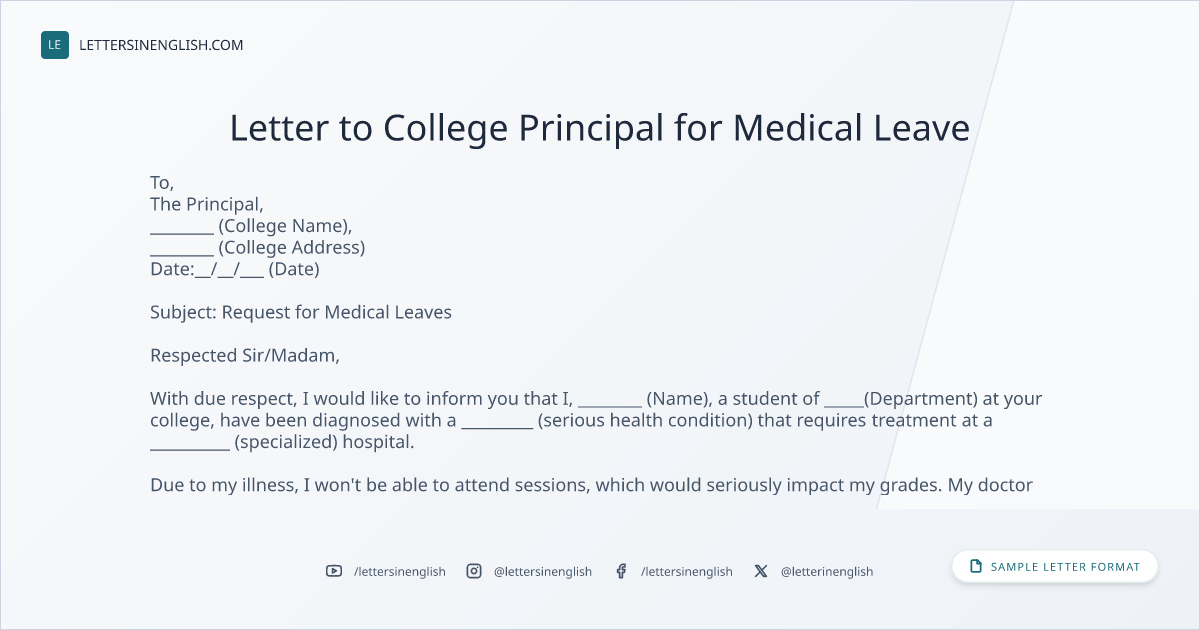The width and height of the screenshot is (1200, 630).
Task: Click the Sample Letter Format button
Action: click(x=1055, y=567)
